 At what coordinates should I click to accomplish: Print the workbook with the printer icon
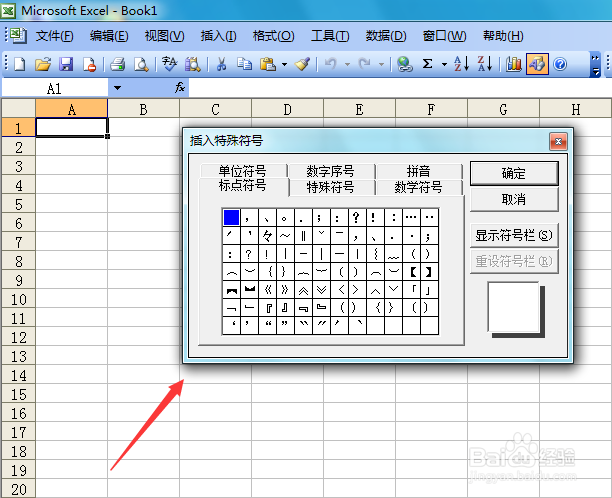(117, 64)
